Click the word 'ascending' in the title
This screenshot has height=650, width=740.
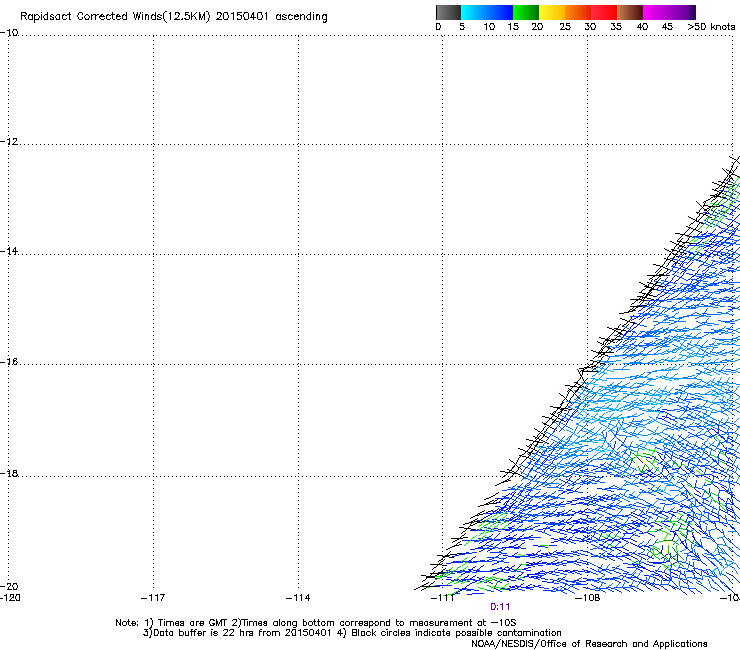(301, 17)
